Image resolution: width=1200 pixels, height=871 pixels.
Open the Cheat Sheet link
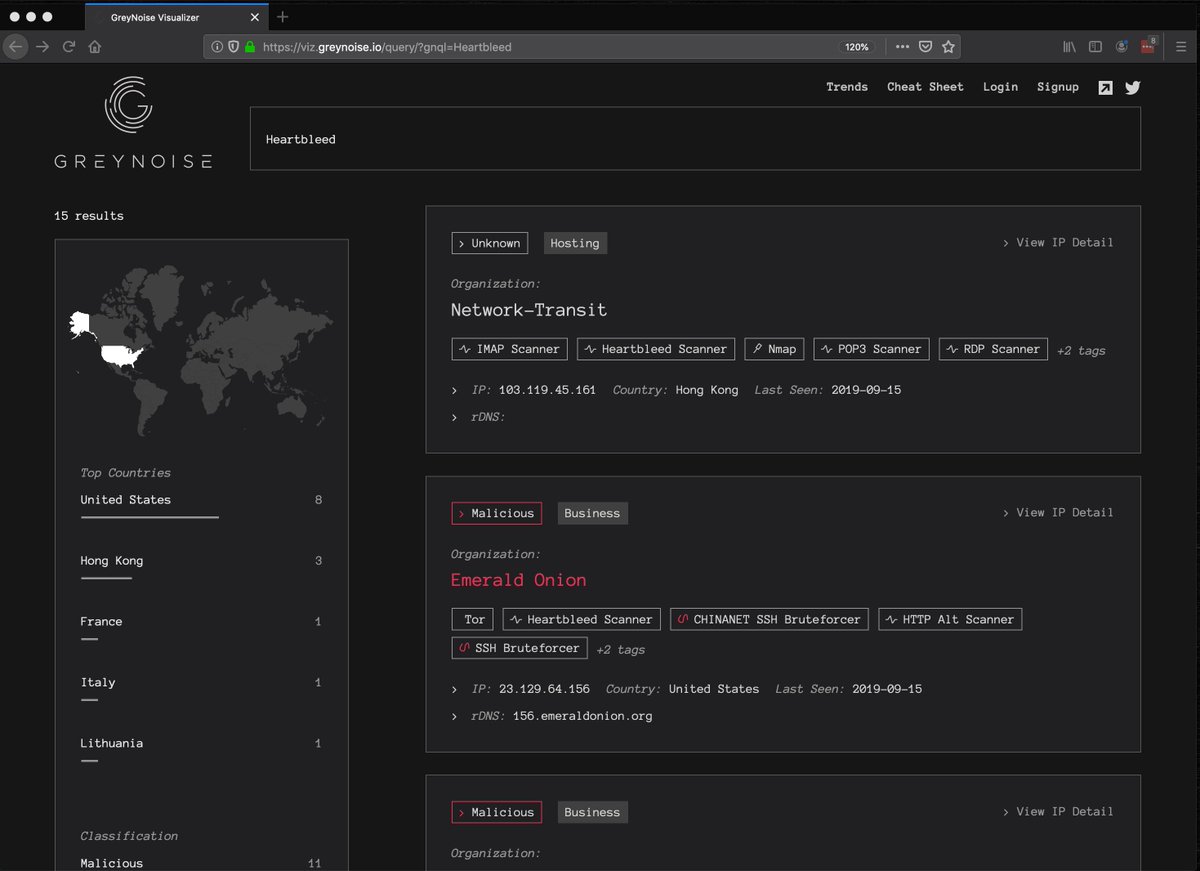(925, 87)
